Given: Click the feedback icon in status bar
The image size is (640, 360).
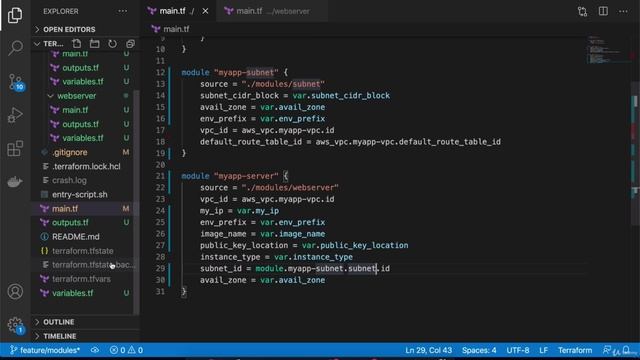Looking at the screenshot, I should coord(607,350).
